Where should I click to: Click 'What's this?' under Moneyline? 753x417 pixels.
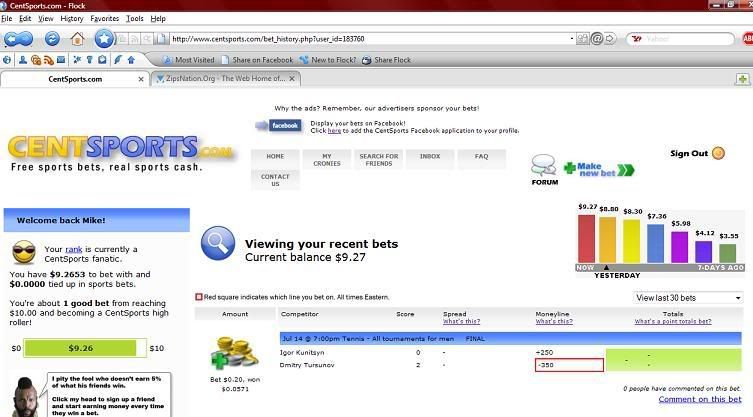554,321
